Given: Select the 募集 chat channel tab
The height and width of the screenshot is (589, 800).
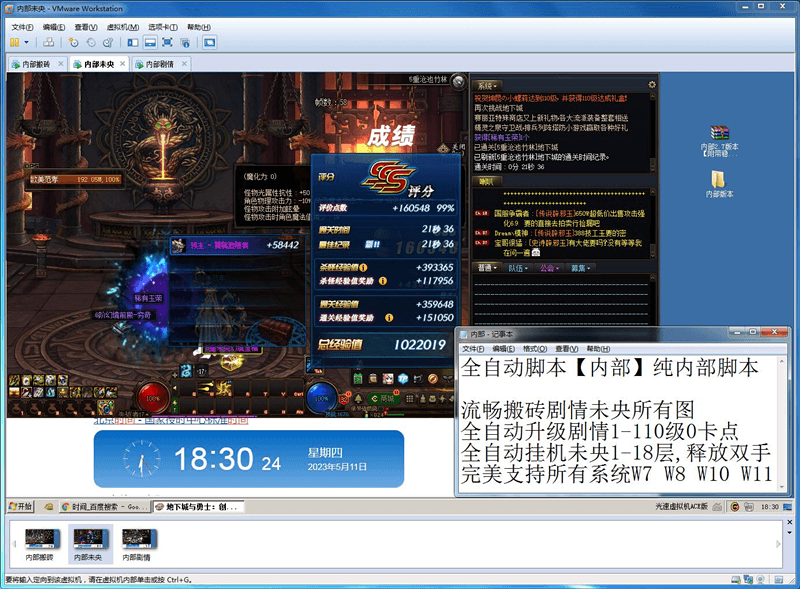Looking at the screenshot, I should pyautogui.click(x=581, y=268).
